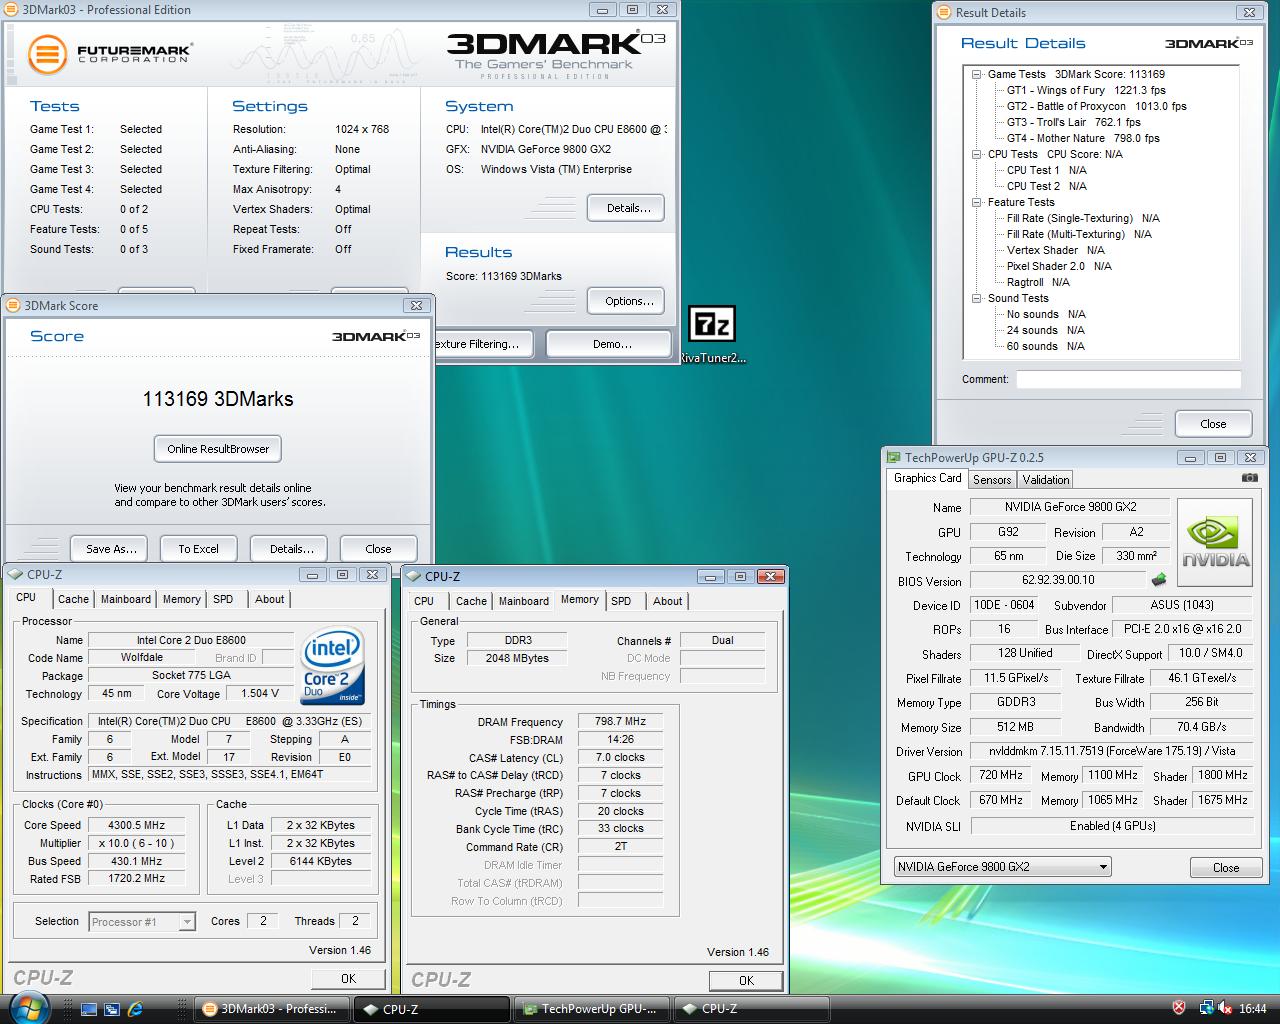The image size is (1280, 1024).
Task: Click the taskbar clock showing 16:44
Action: click(1252, 1009)
